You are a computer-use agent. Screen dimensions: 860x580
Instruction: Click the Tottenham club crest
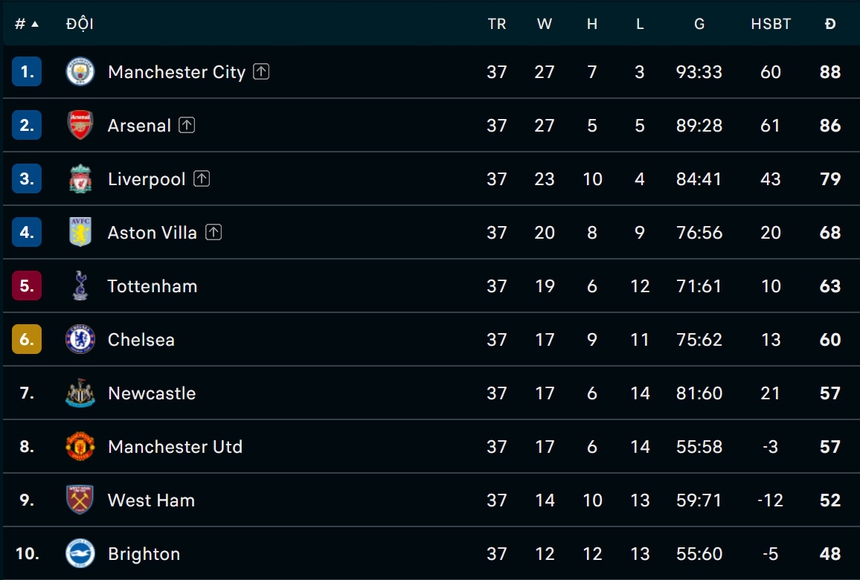pos(80,286)
